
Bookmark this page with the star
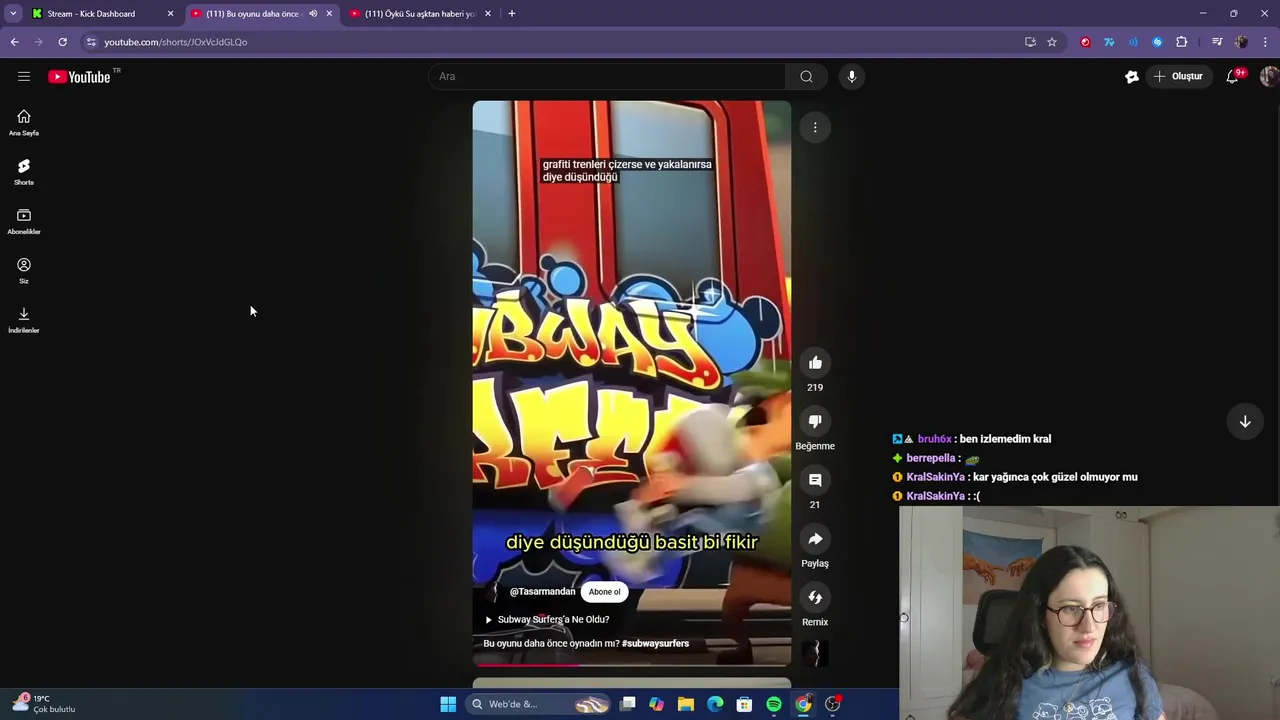click(1052, 42)
